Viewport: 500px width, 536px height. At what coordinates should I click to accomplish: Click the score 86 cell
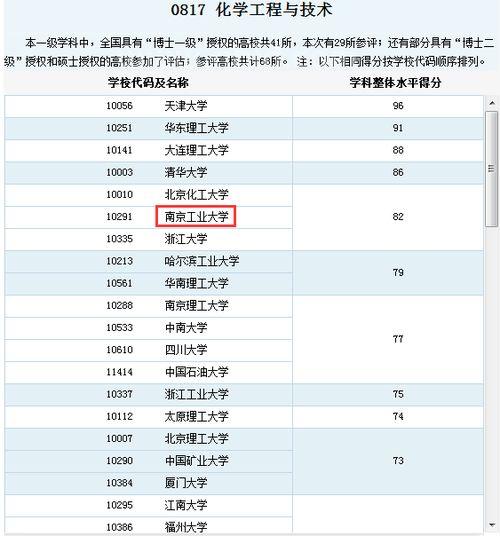click(x=388, y=173)
